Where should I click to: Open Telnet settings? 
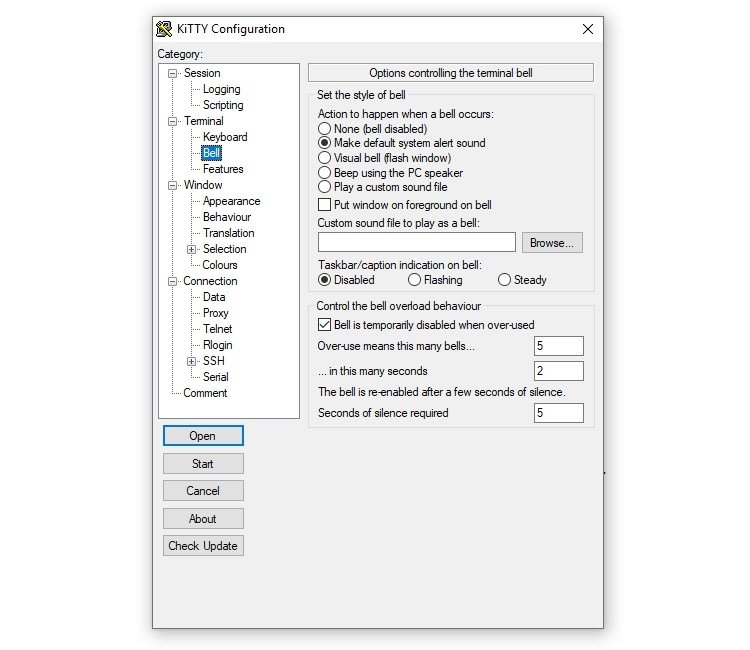pyautogui.click(x=218, y=329)
